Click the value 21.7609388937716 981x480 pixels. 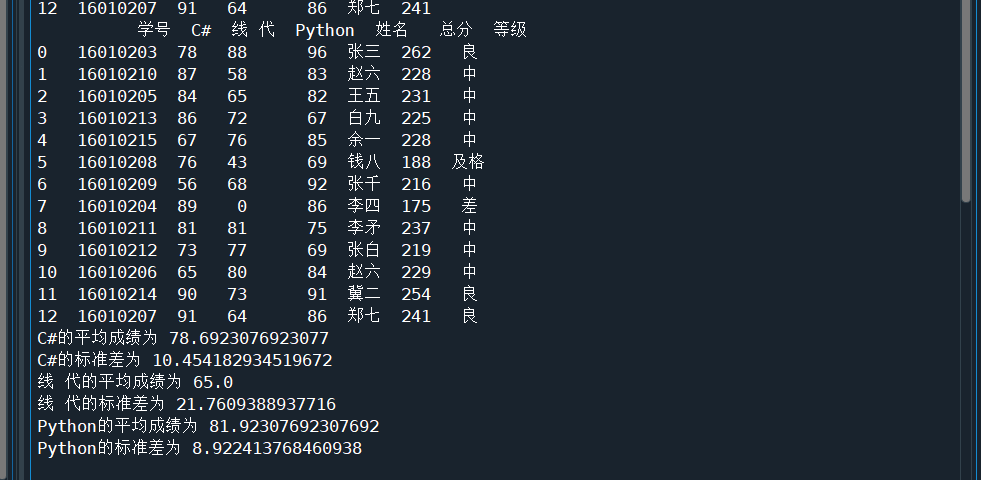point(256,404)
